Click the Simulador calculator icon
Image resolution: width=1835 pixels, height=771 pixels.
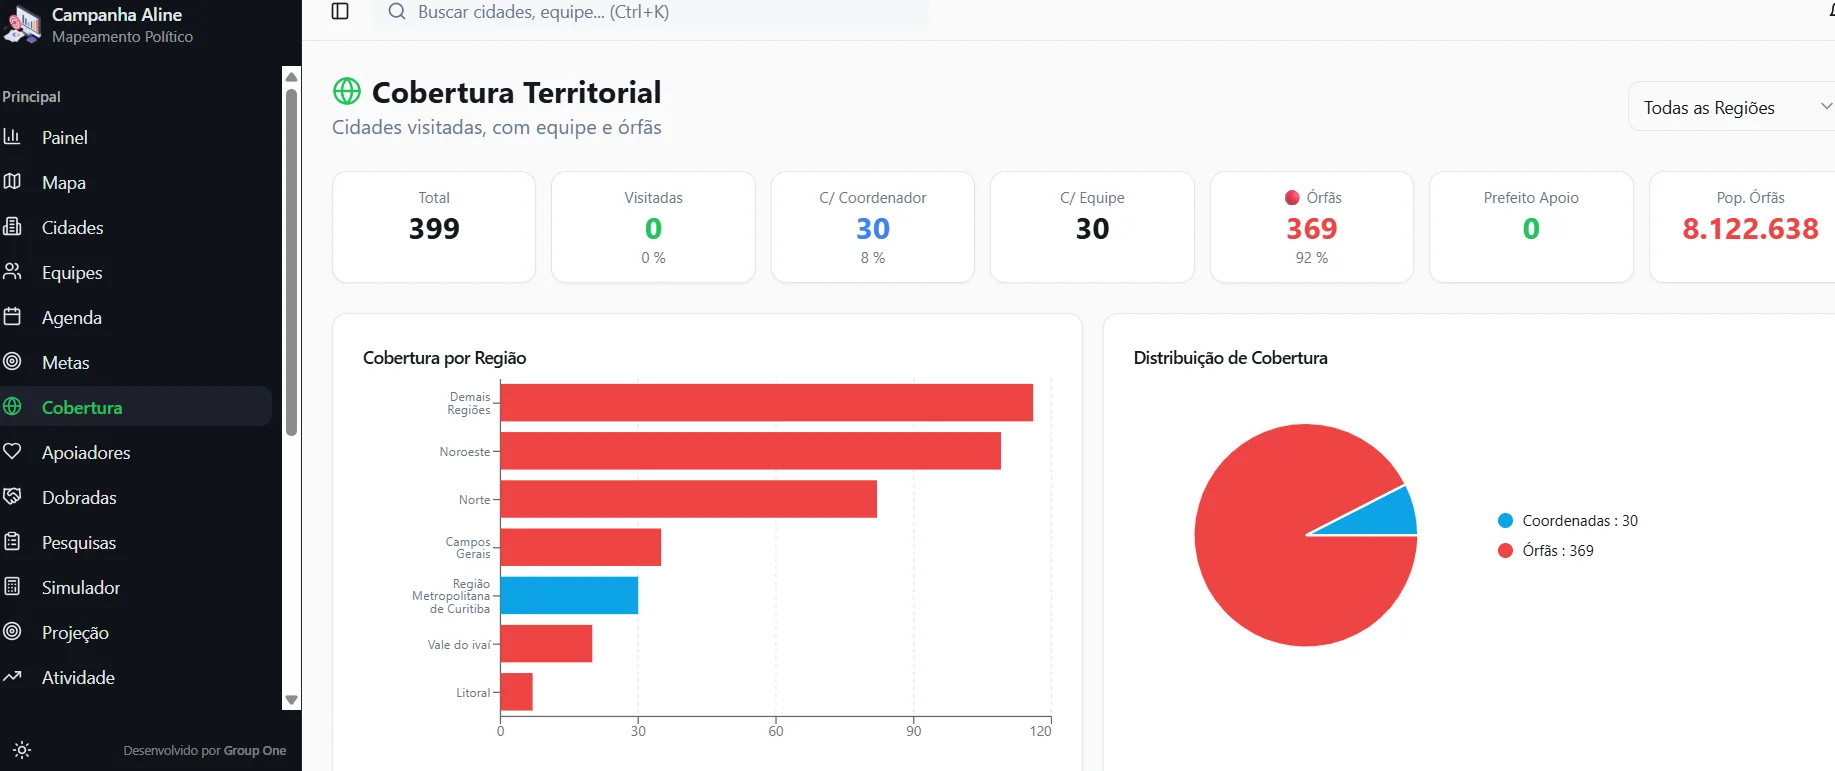[12, 587]
